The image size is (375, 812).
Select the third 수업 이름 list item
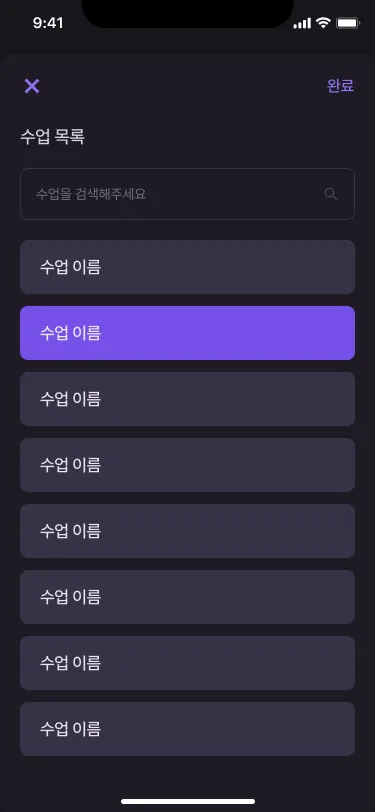[x=188, y=399]
